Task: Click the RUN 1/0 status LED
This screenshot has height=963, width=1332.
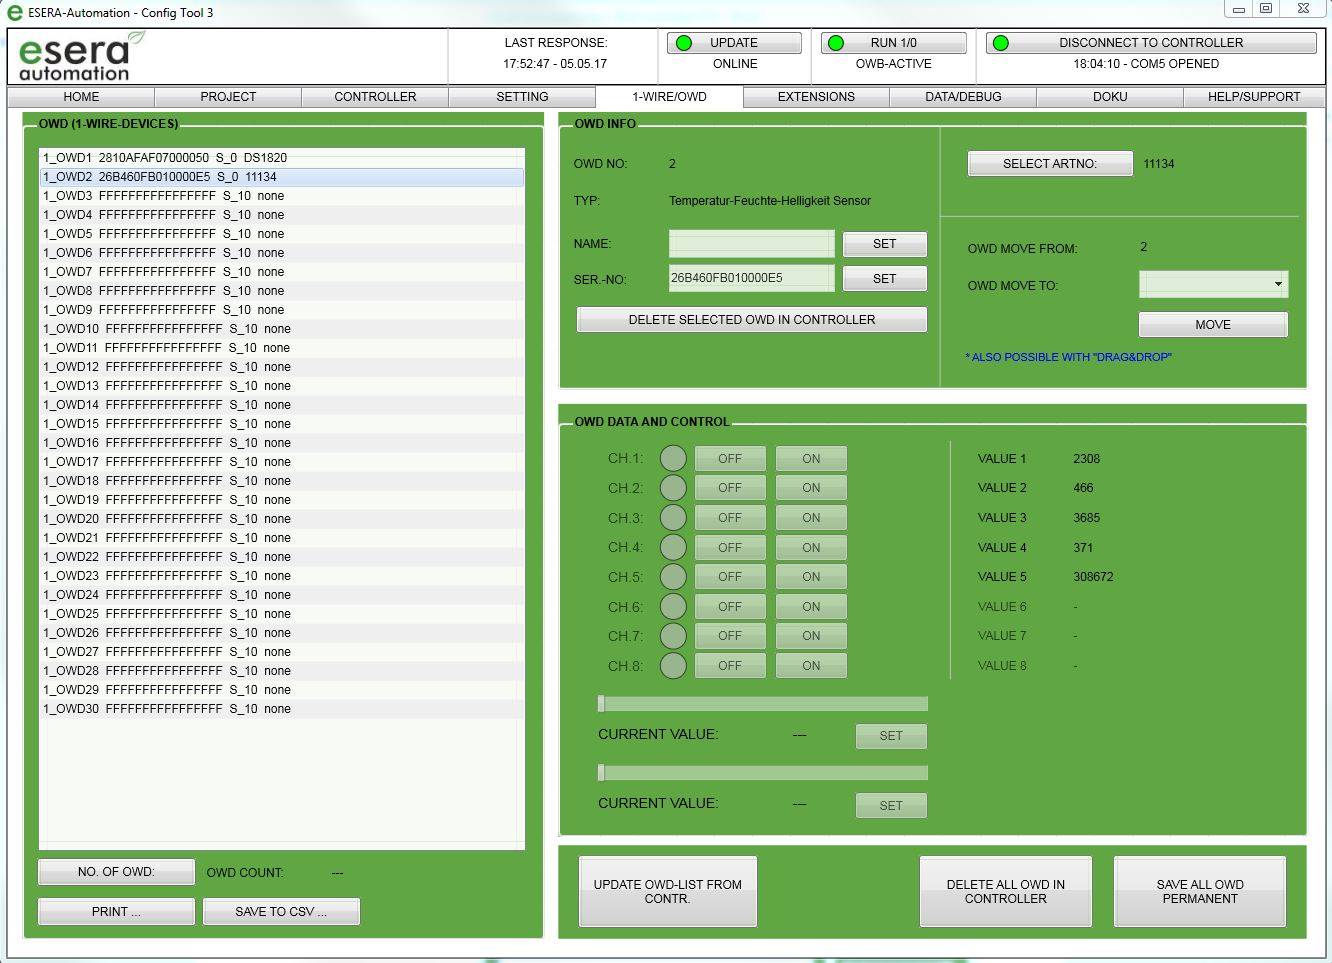Action: [836, 42]
